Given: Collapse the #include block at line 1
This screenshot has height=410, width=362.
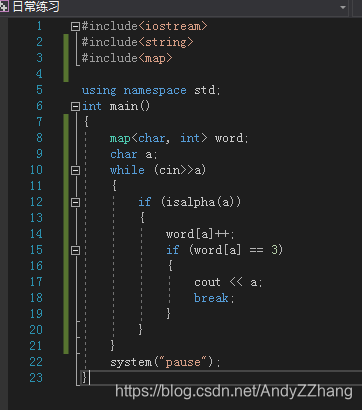Looking at the screenshot, I should [x=76, y=26].
